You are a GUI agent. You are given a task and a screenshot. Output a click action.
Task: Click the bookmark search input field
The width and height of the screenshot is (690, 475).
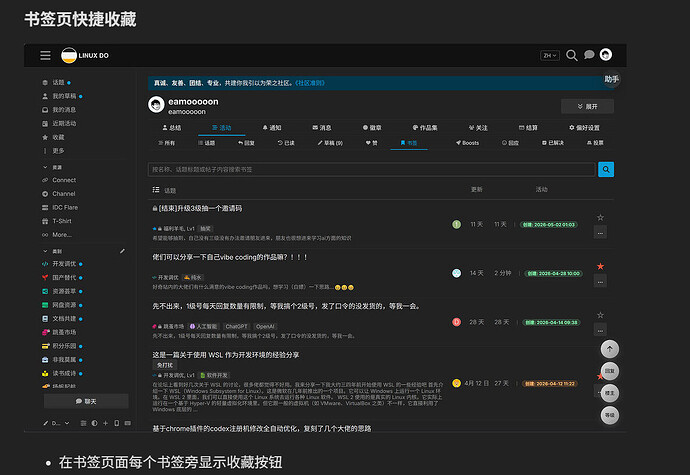pos(372,169)
